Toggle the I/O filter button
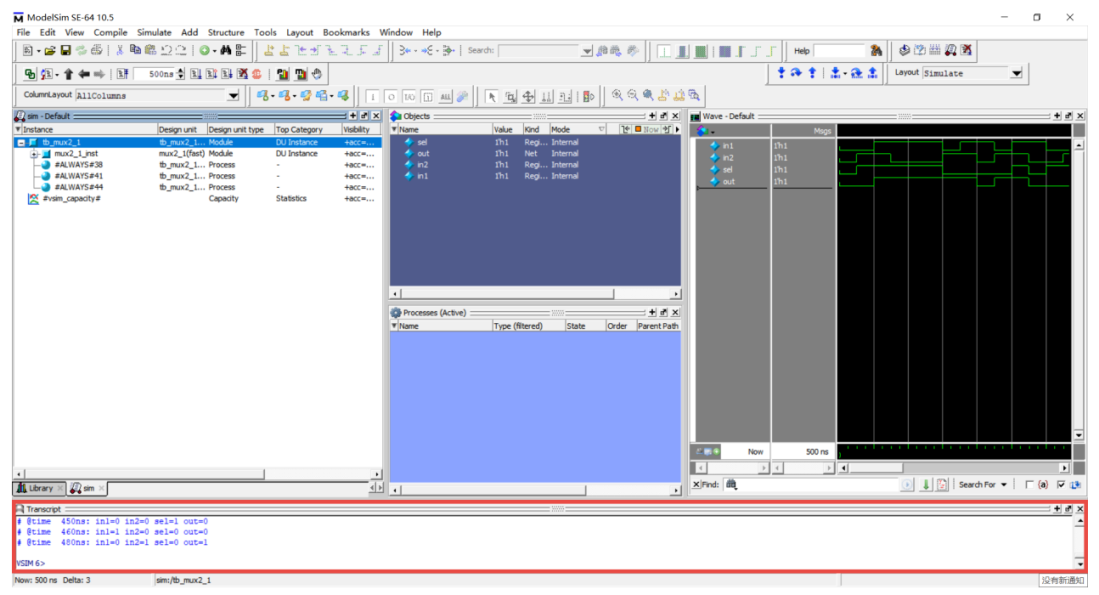The width and height of the screenshot is (1099, 595). 409,97
